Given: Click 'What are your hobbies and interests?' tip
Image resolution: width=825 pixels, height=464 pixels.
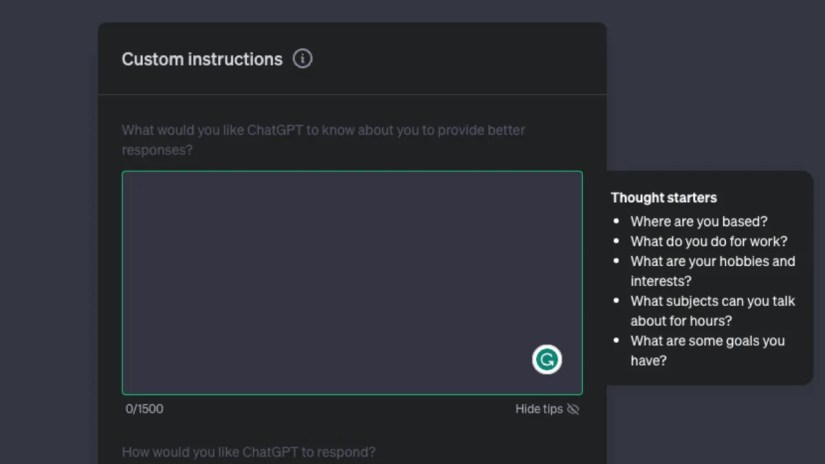Looking at the screenshot, I should (x=713, y=271).
